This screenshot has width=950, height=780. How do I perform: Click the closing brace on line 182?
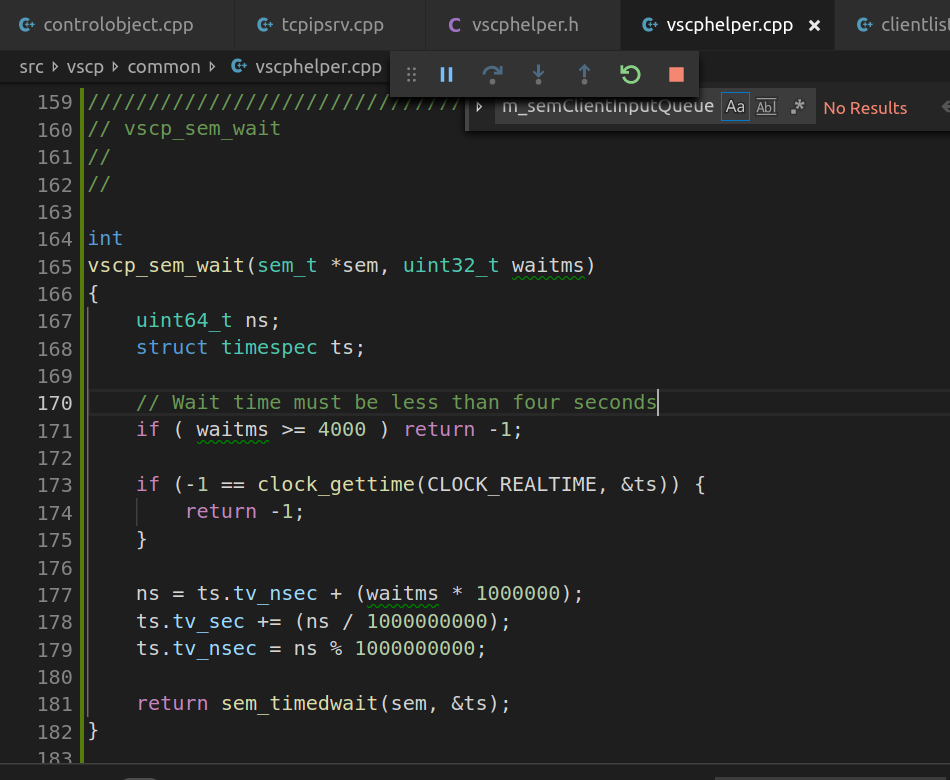click(x=93, y=731)
